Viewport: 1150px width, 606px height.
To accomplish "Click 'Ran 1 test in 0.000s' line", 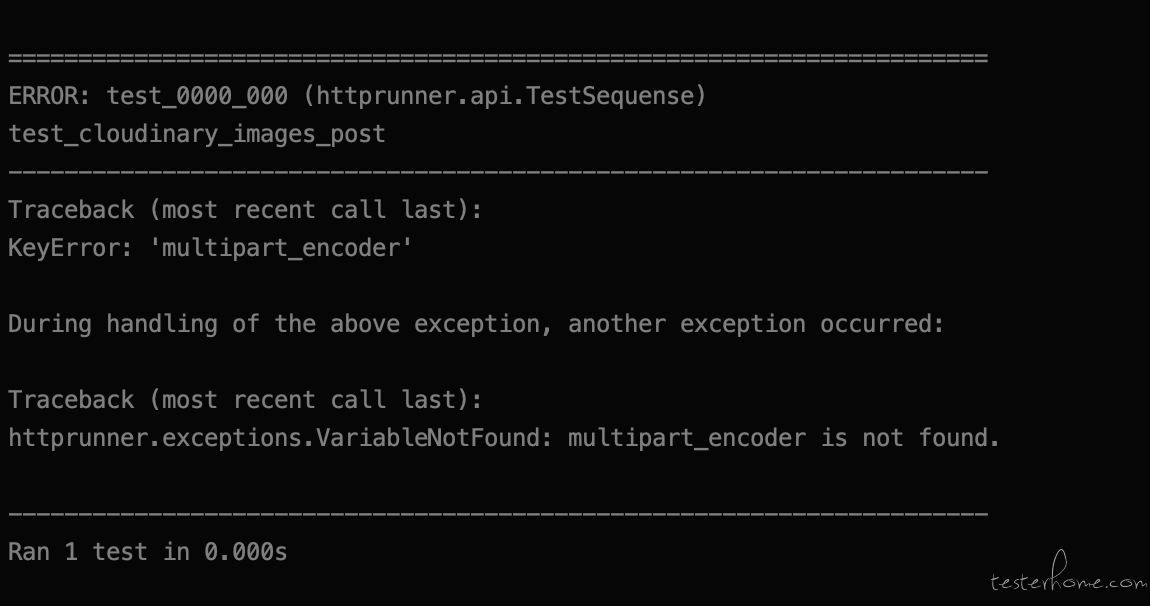I will click(147, 552).
